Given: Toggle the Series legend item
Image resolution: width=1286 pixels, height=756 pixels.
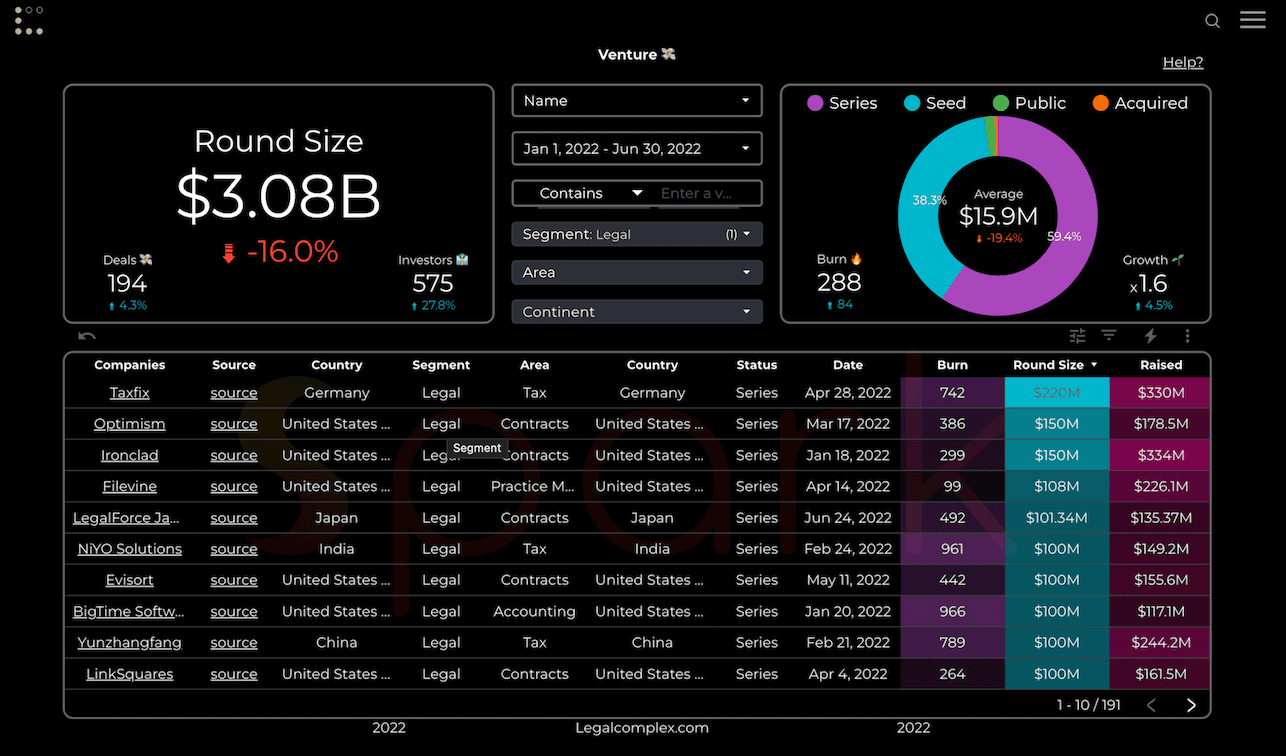Looking at the screenshot, I should [841, 103].
